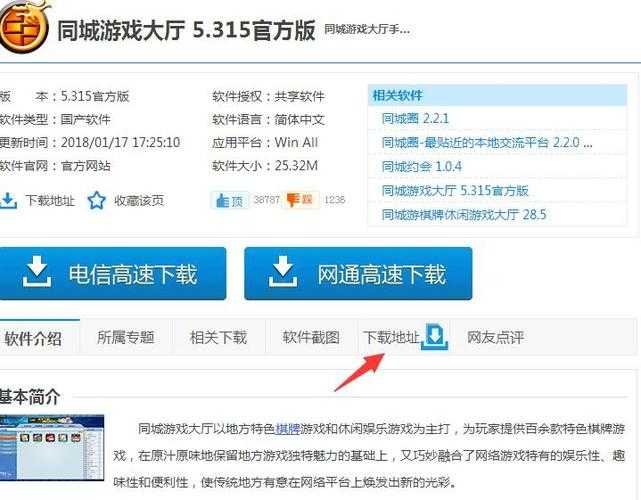This screenshot has width=641, height=500.
Task: Click the update time 2018/01/17 17:25:10
Action: 121,143
